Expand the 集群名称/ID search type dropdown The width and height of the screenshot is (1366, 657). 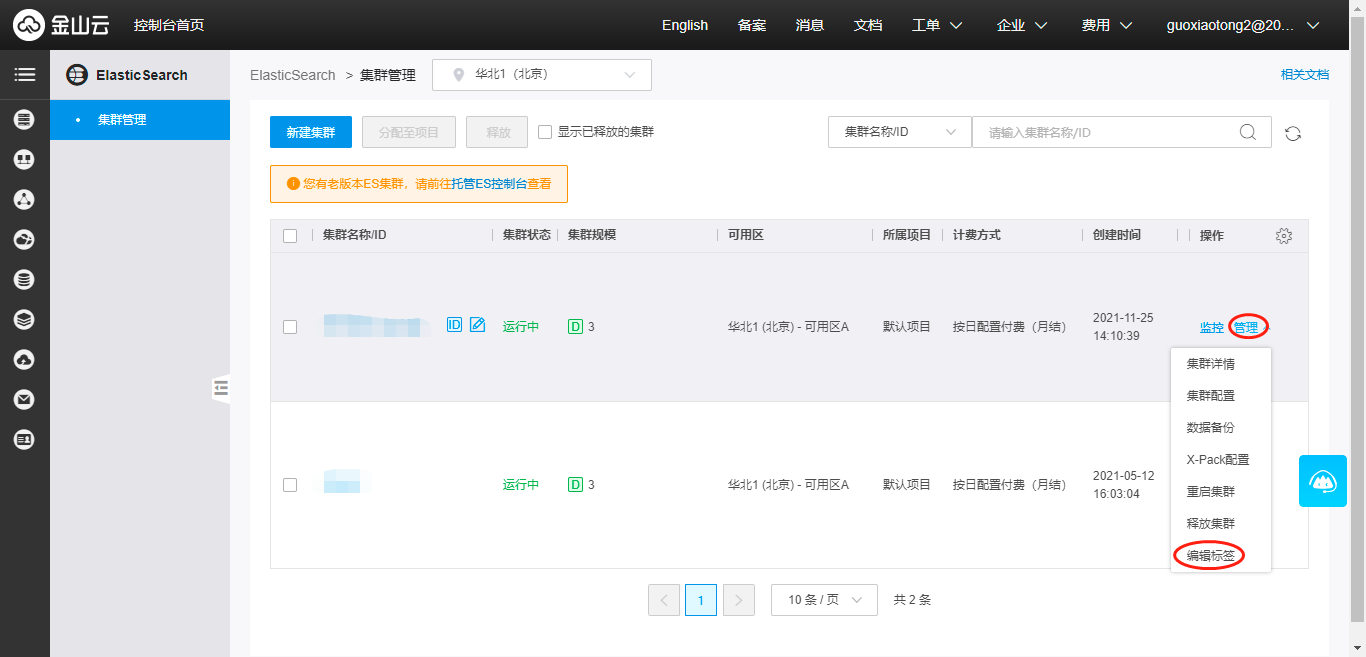(899, 132)
